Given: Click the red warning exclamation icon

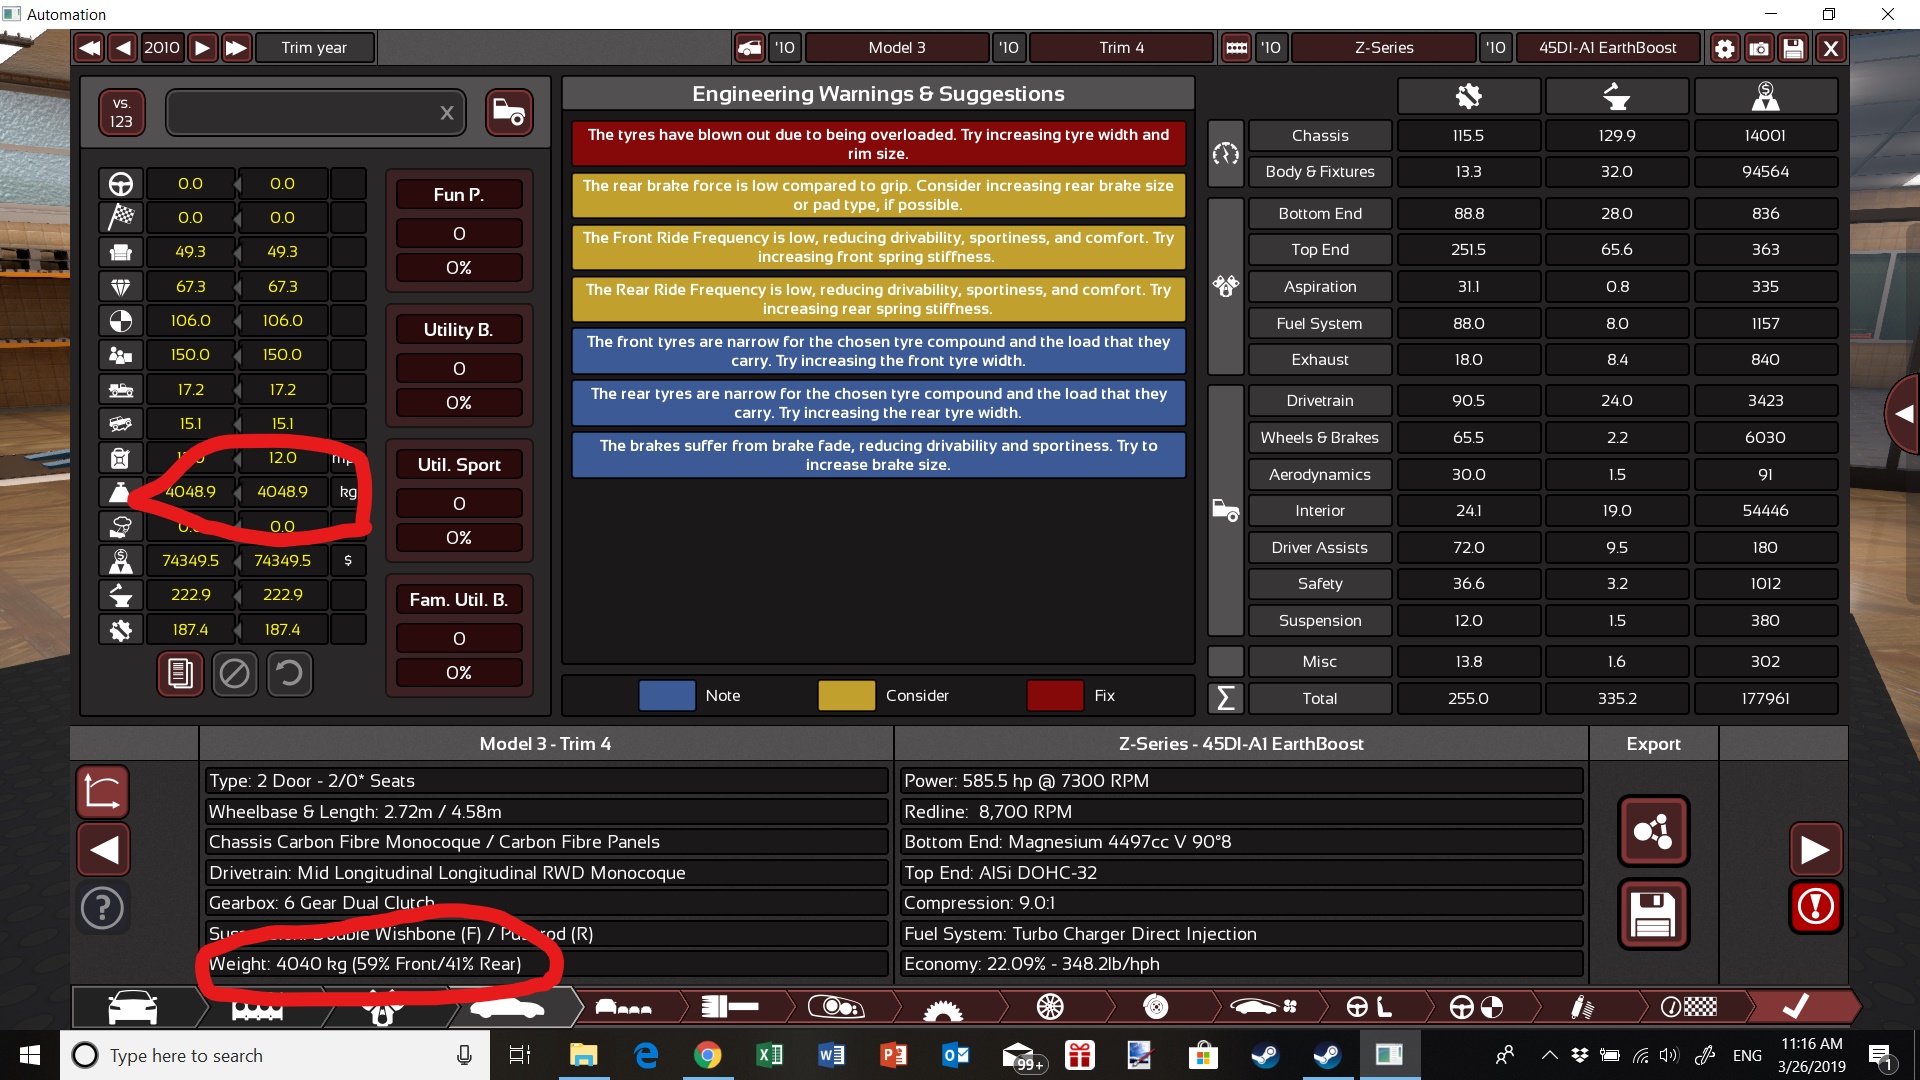Looking at the screenshot, I should (x=1815, y=907).
